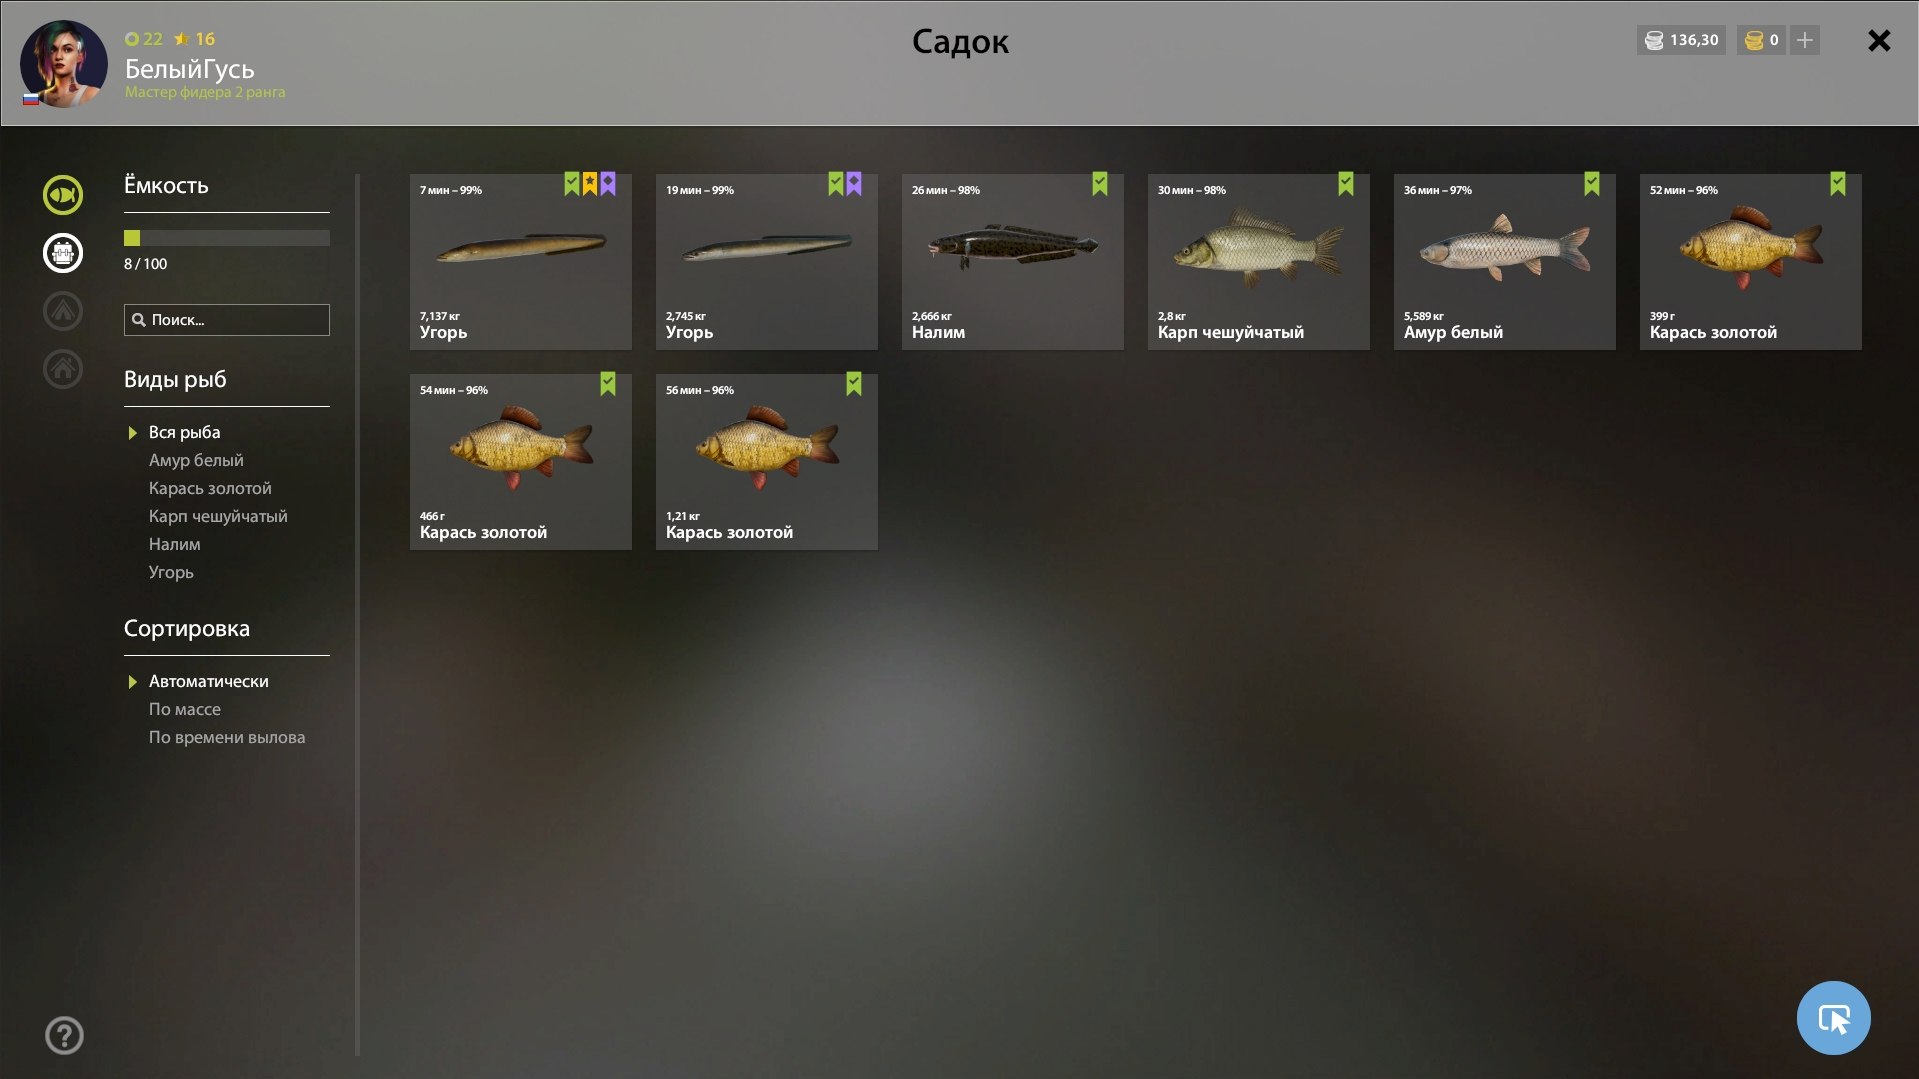Filter fish list by Налим
This screenshot has width=1919, height=1079.
[x=175, y=544]
